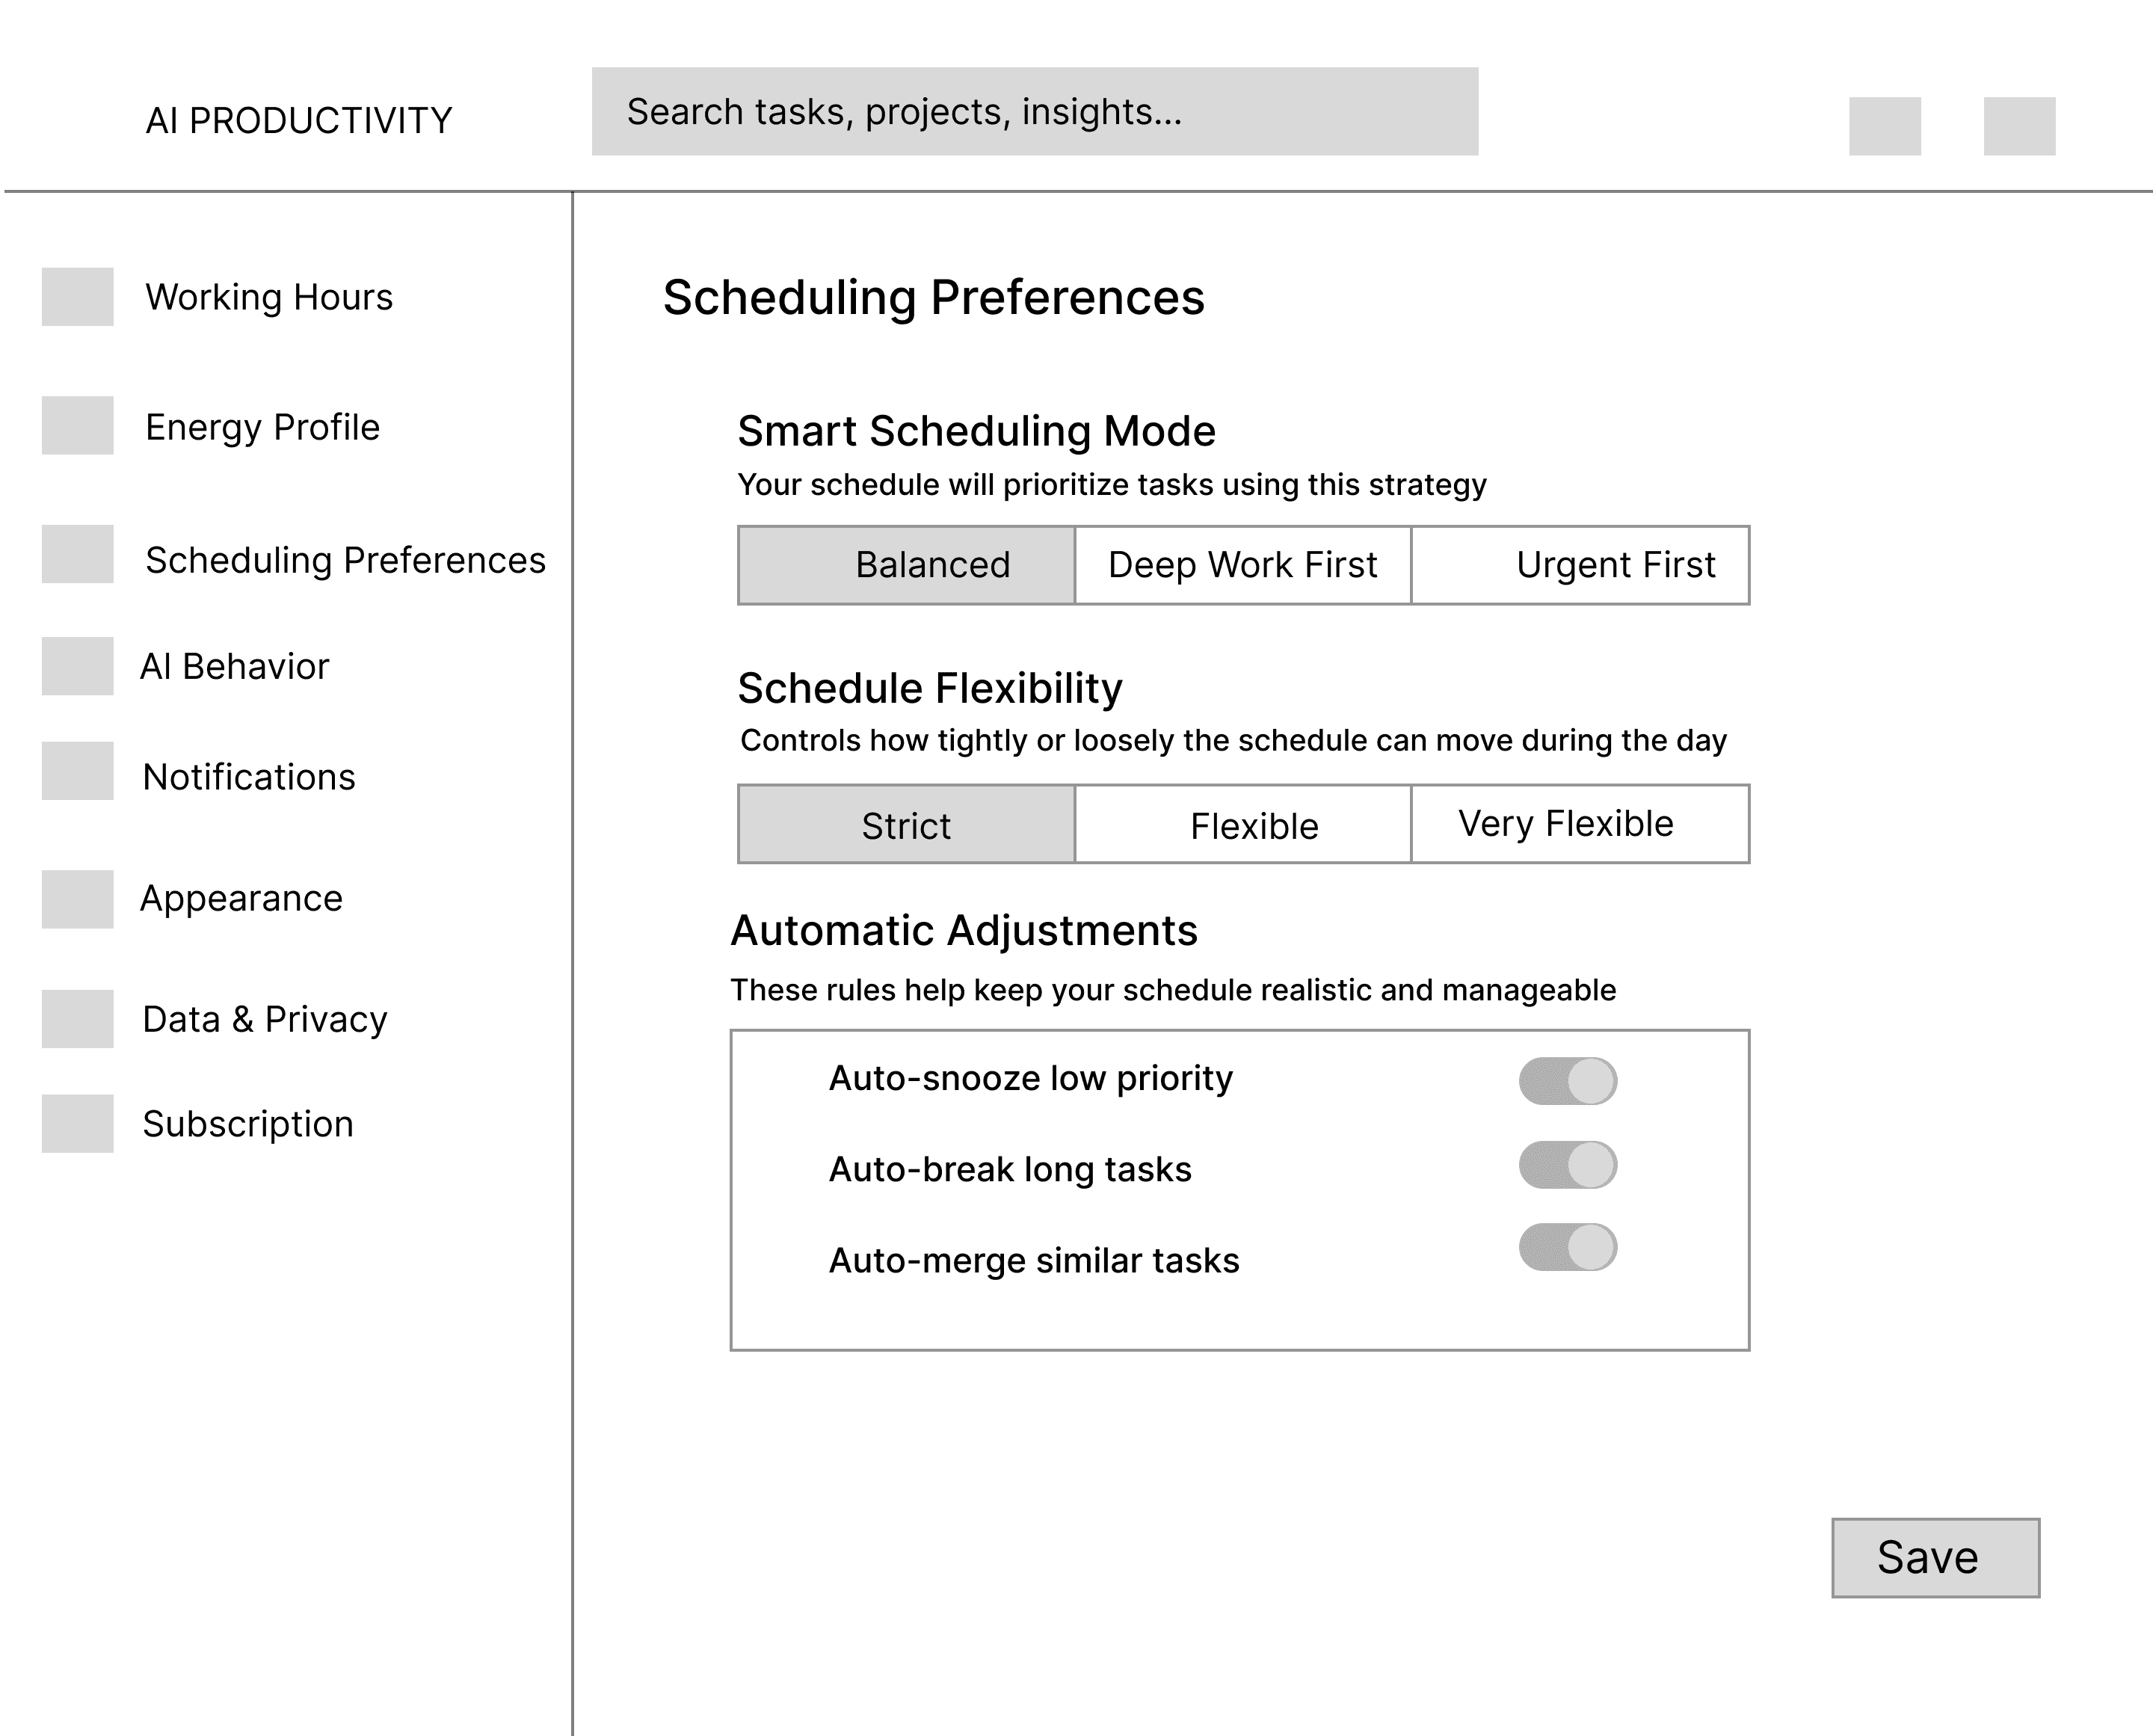Viewport: 2153px width, 1736px height.
Task: Toggle Auto-merge similar tasks switch
Action: tap(1567, 1247)
